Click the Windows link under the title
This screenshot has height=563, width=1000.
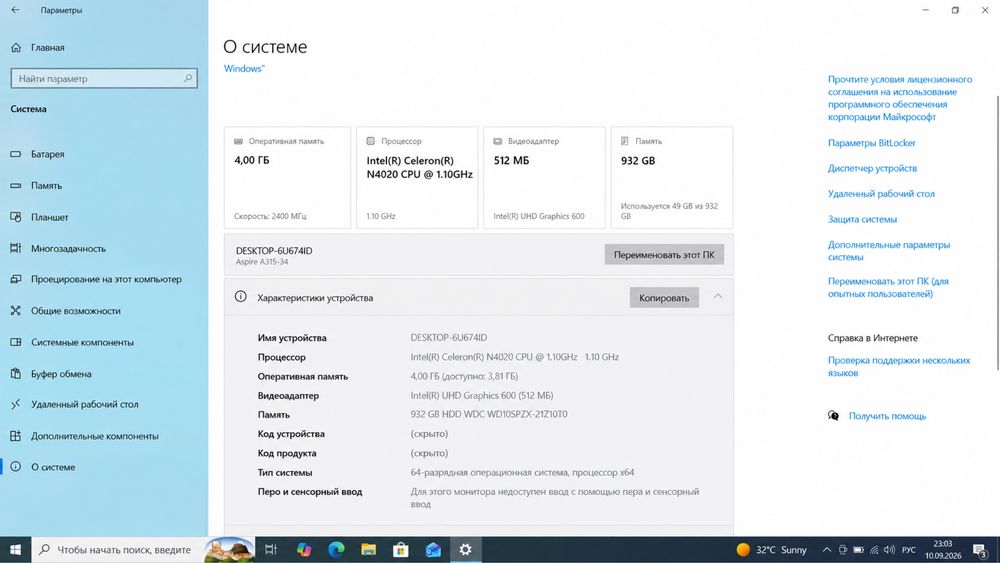244,68
